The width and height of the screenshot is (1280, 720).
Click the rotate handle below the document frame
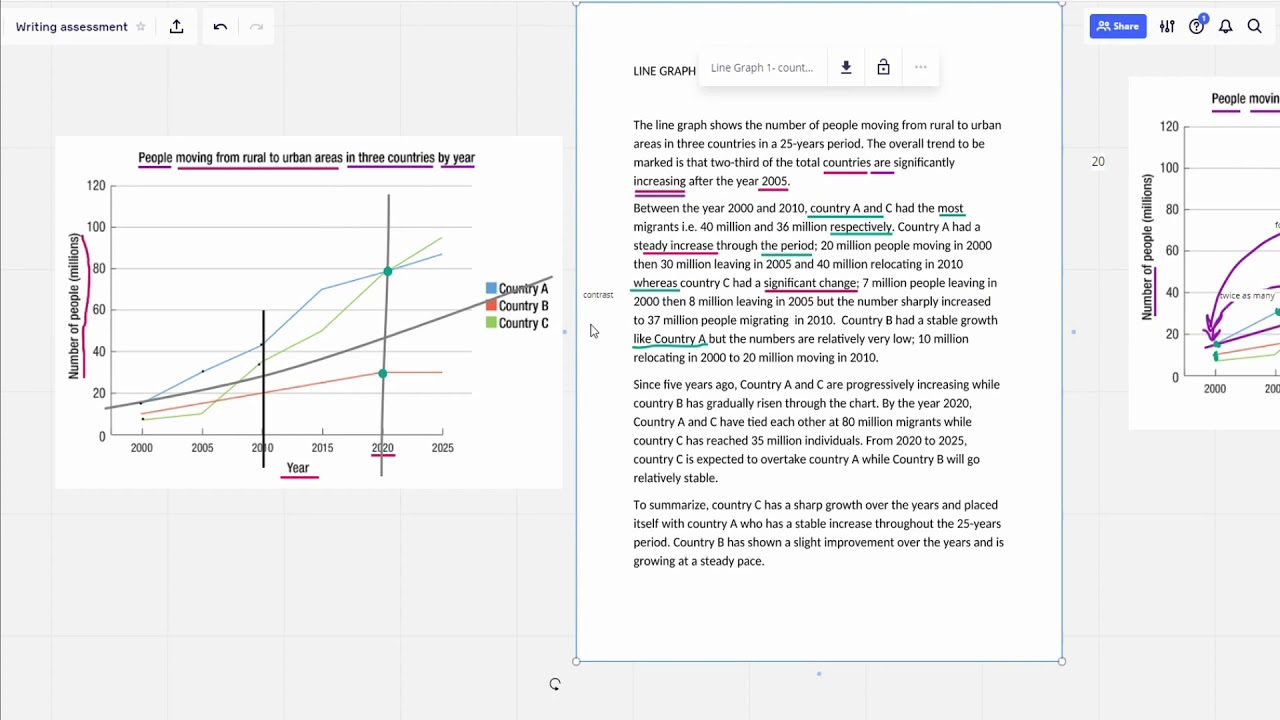(555, 684)
